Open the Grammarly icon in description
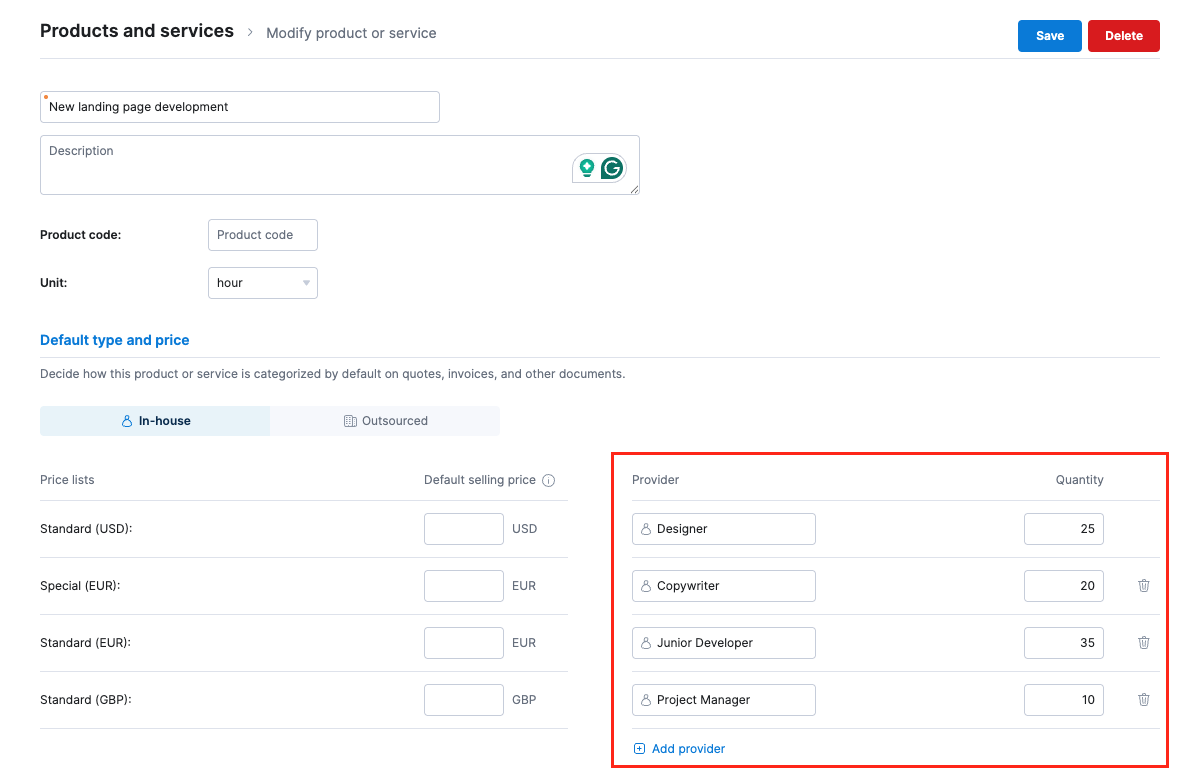Image resolution: width=1181 pixels, height=775 pixels. tap(612, 168)
